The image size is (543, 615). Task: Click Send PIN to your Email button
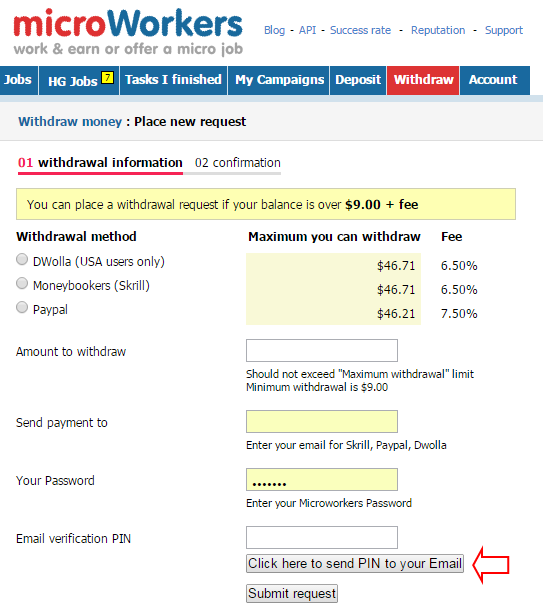point(355,563)
